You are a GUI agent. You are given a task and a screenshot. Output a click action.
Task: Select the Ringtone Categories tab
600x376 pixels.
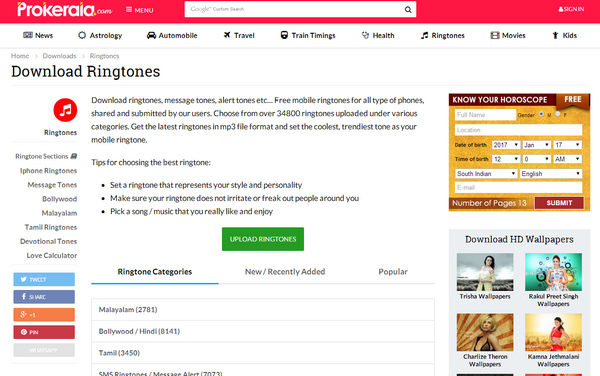pyautogui.click(x=155, y=272)
